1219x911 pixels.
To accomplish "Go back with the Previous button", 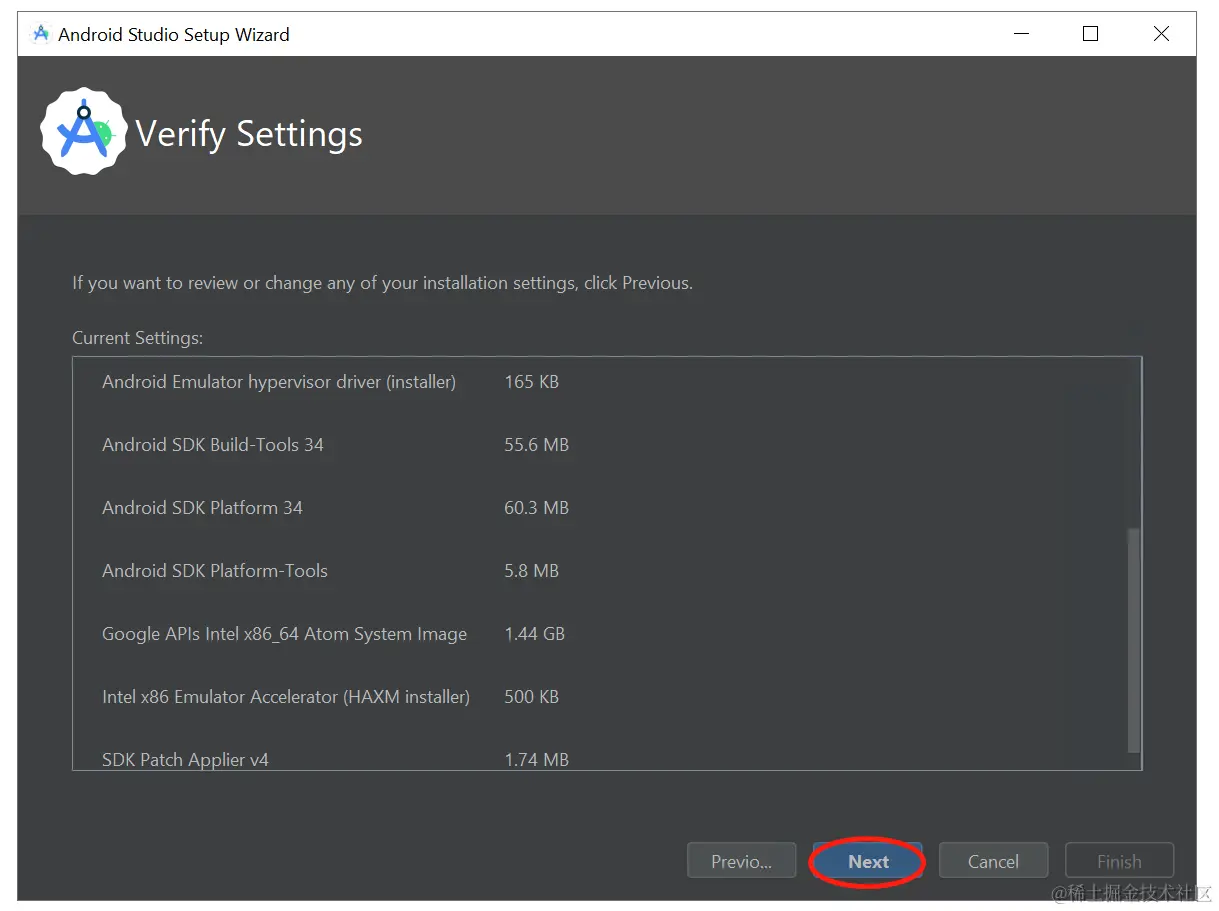I will point(741,861).
